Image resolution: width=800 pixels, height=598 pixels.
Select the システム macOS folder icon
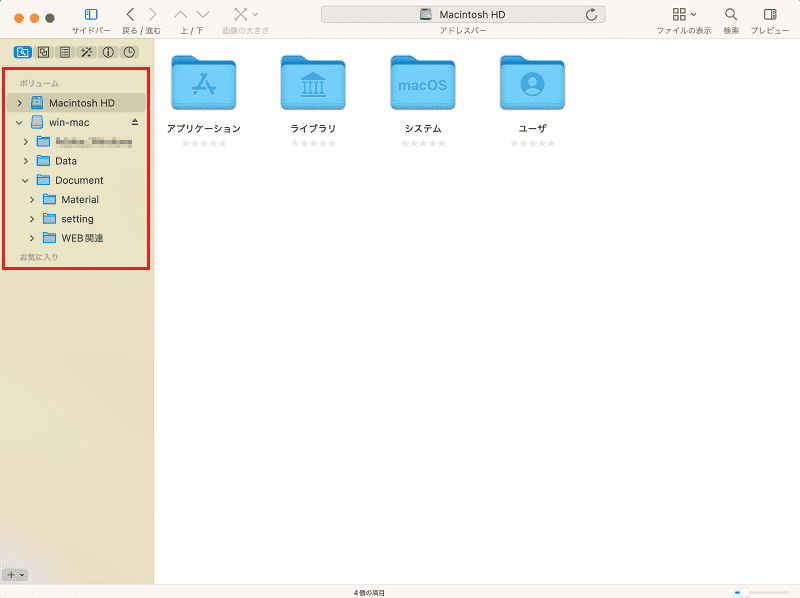(x=423, y=83)
